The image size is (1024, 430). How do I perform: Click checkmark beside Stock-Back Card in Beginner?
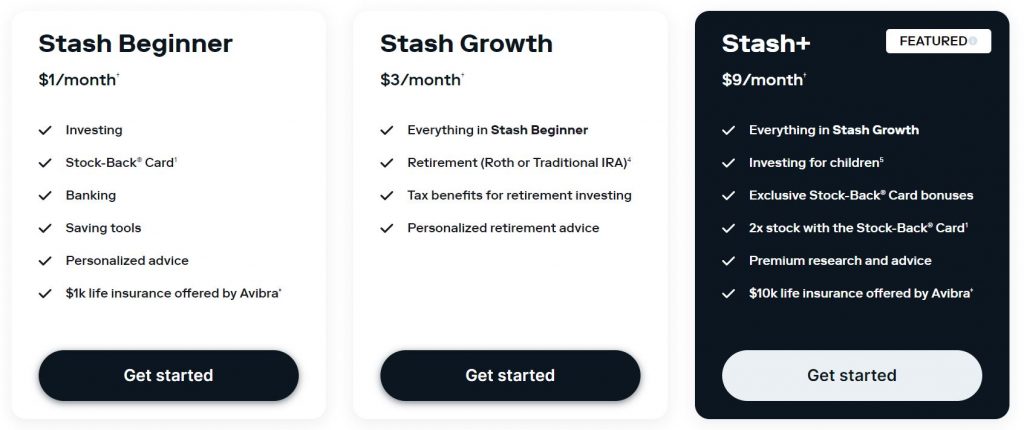[45, 163]
